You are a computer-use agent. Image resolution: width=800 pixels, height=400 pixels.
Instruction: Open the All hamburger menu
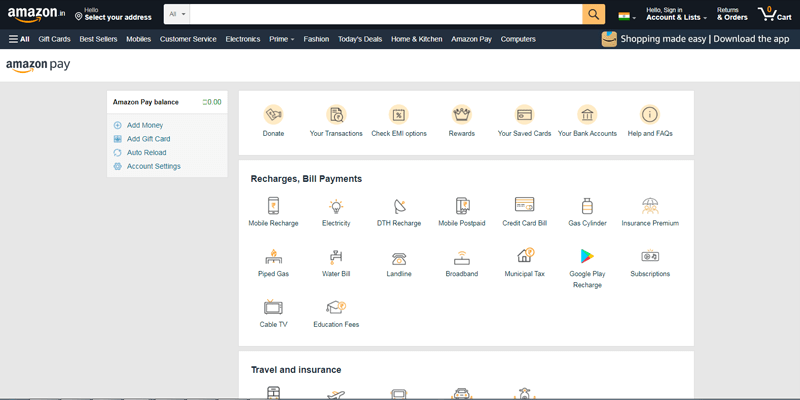[19, 39]
